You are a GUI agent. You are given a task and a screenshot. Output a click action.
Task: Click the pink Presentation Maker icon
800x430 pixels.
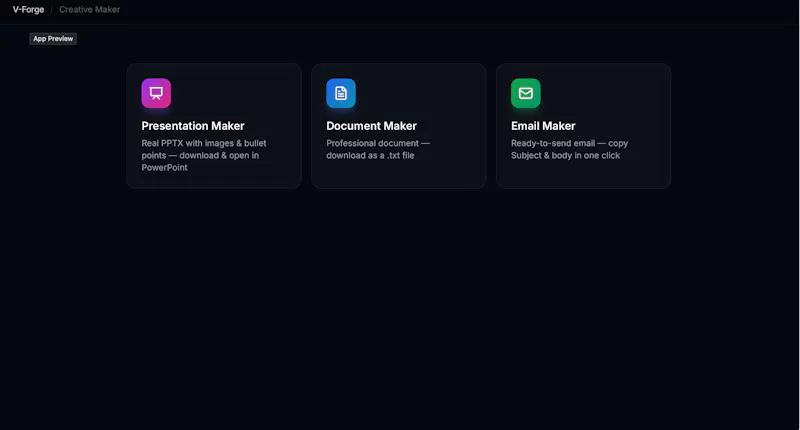(x=156, y=93)
